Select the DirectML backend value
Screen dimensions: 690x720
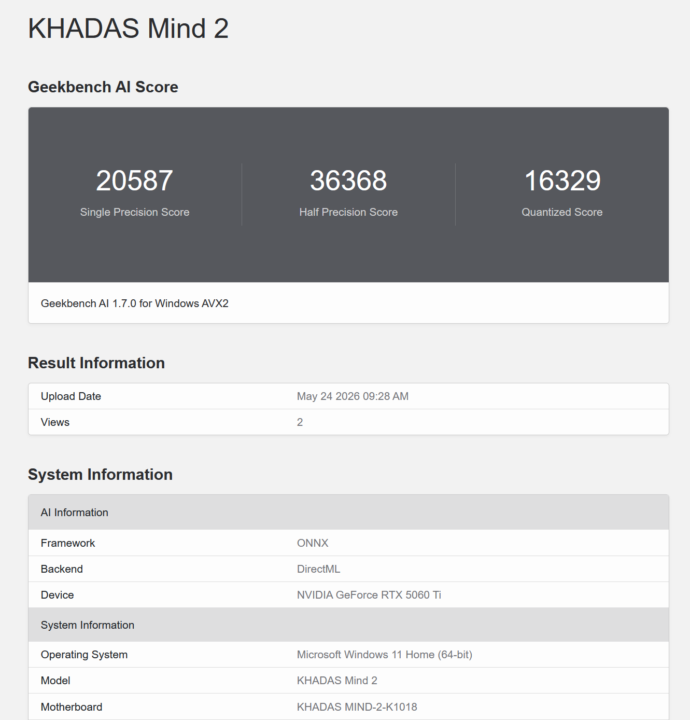319,569
